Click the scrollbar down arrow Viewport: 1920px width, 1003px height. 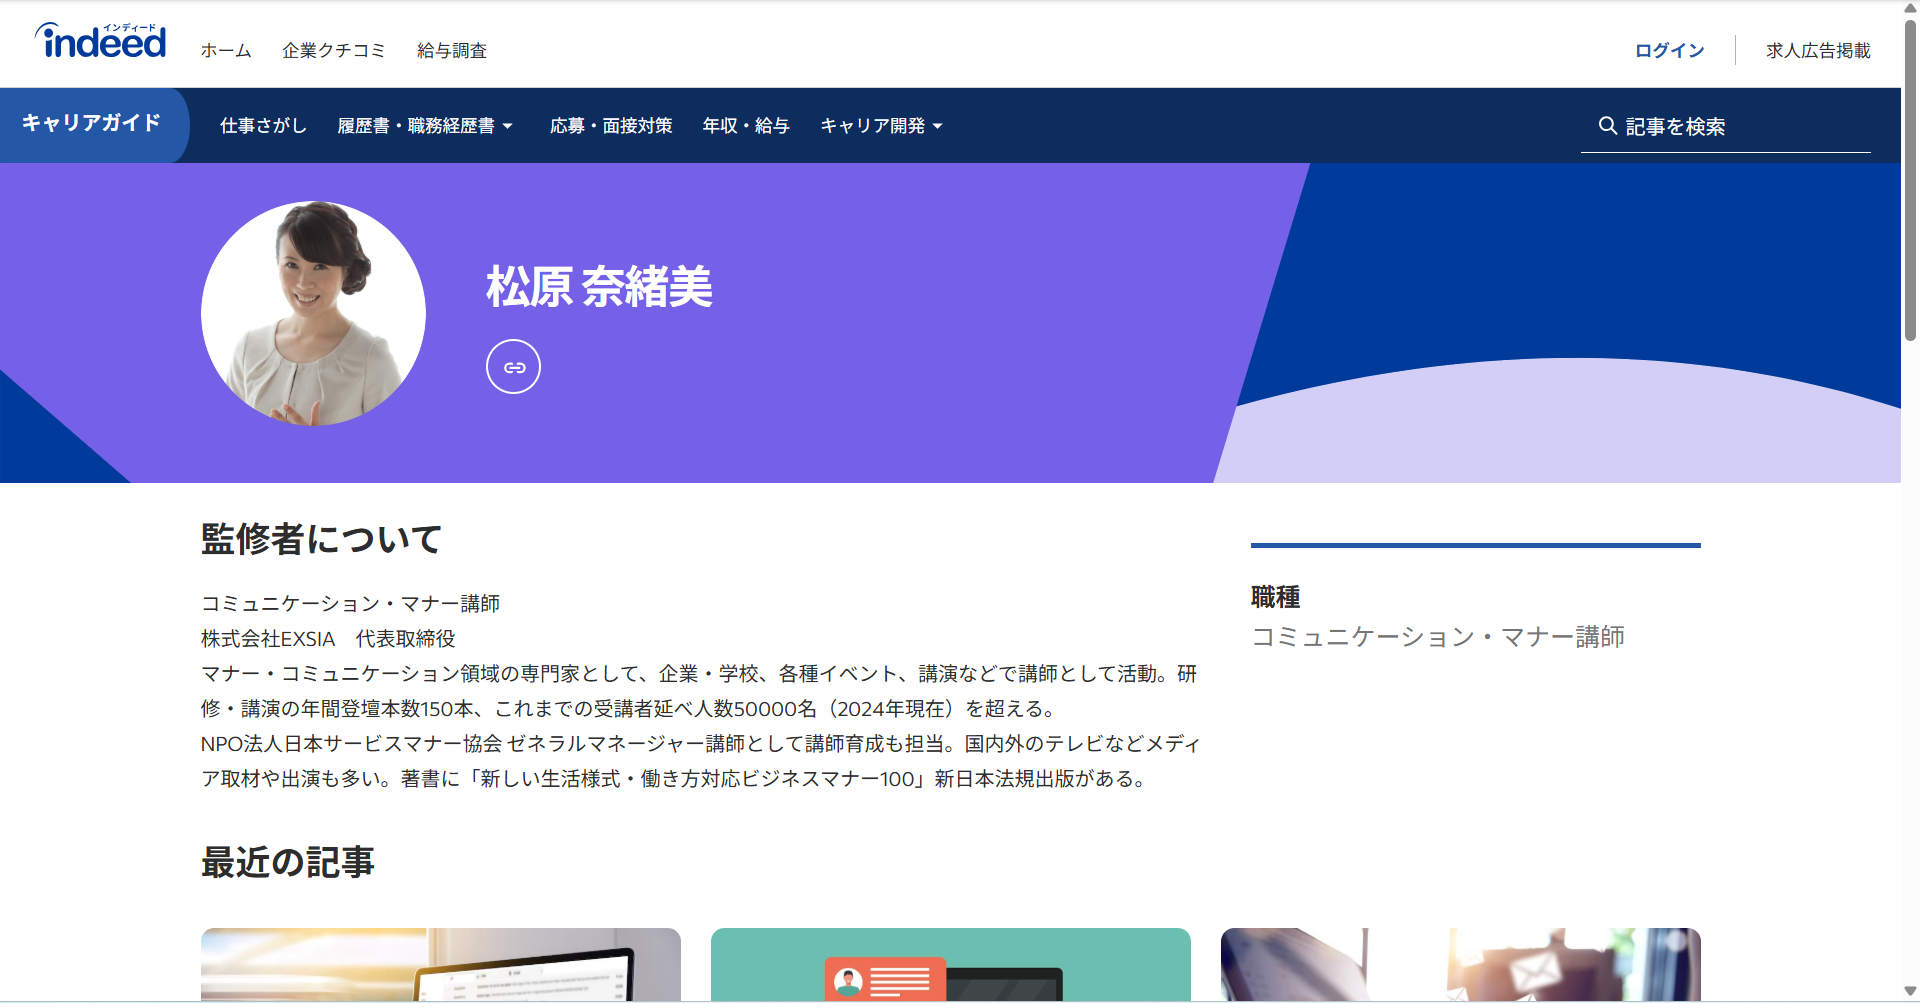(x=1910, y=992)
